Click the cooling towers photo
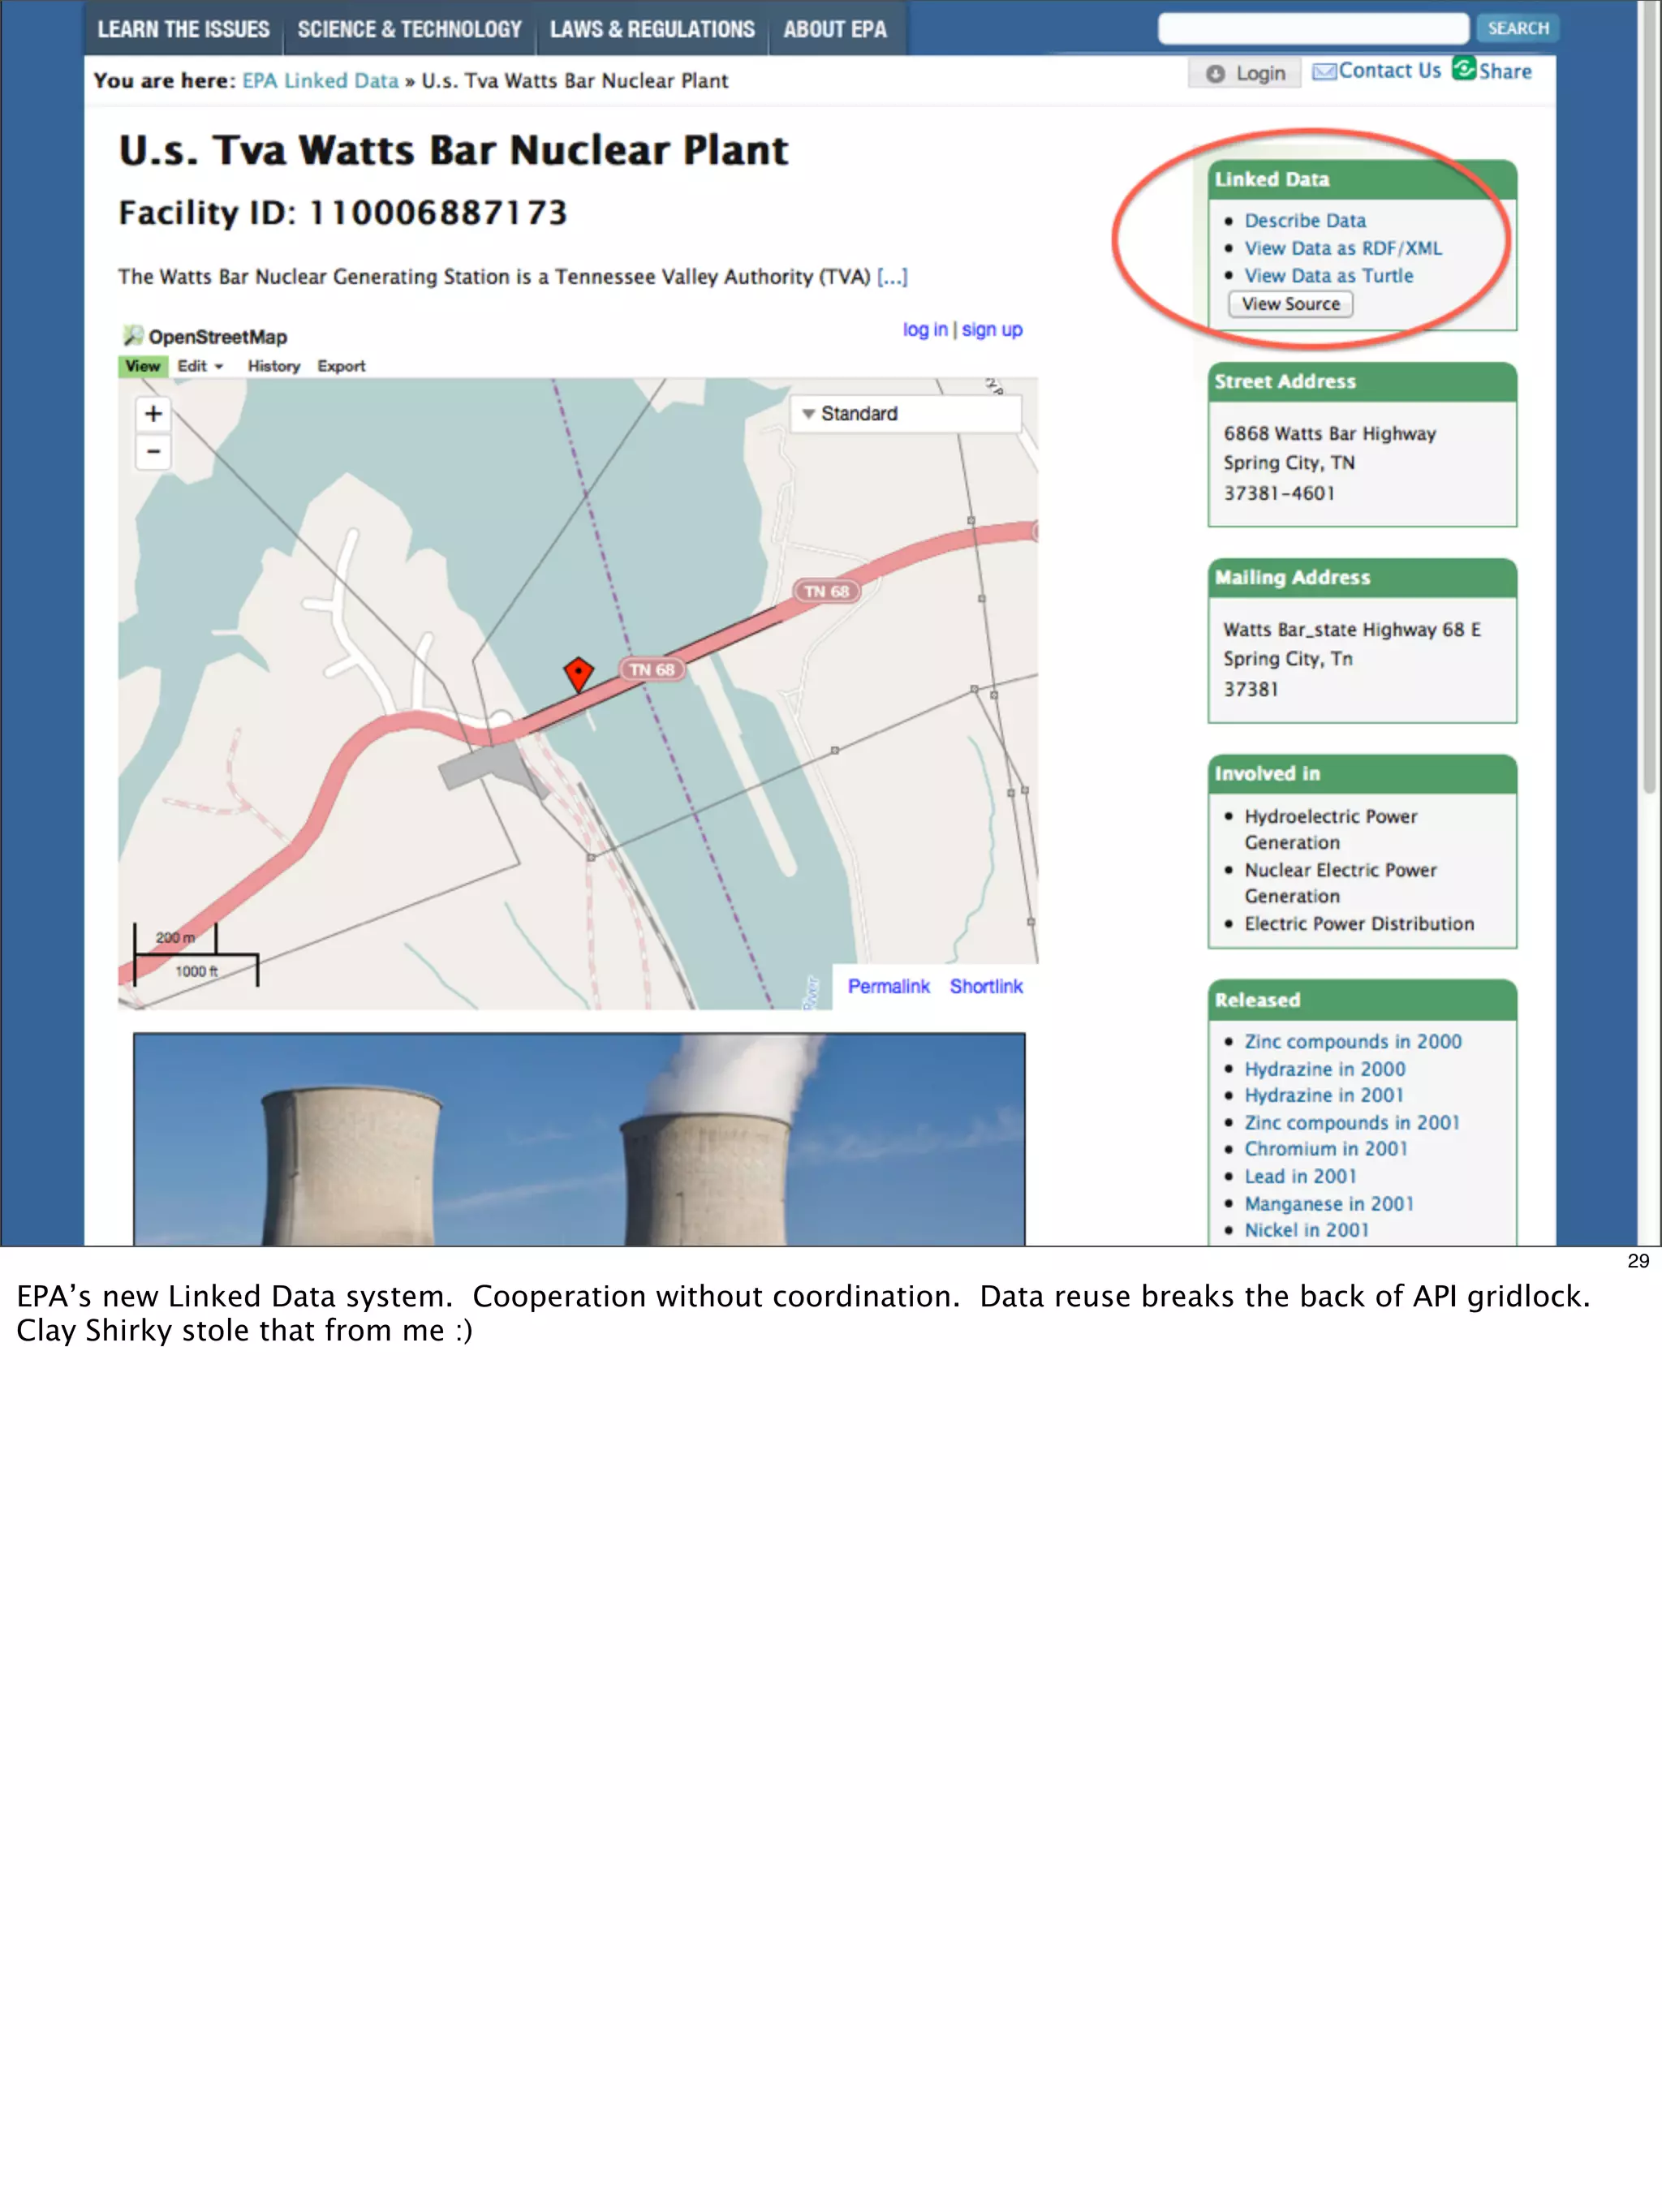Screen dimensions: 1662x2212 [579, 1139]
